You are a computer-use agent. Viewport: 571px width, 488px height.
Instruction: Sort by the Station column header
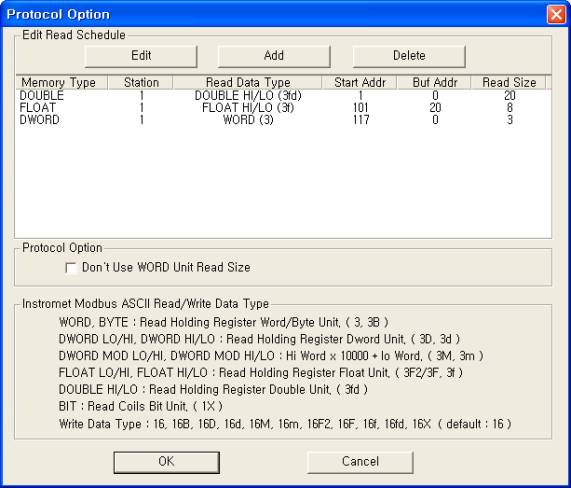click(140, 82)
